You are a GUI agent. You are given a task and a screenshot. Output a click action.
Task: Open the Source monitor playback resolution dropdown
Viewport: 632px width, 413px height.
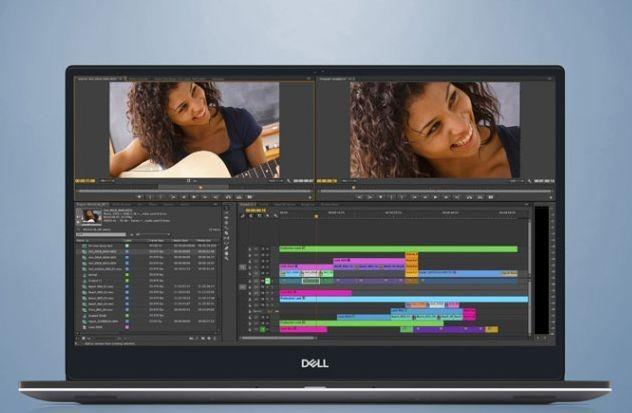[276, 181]
